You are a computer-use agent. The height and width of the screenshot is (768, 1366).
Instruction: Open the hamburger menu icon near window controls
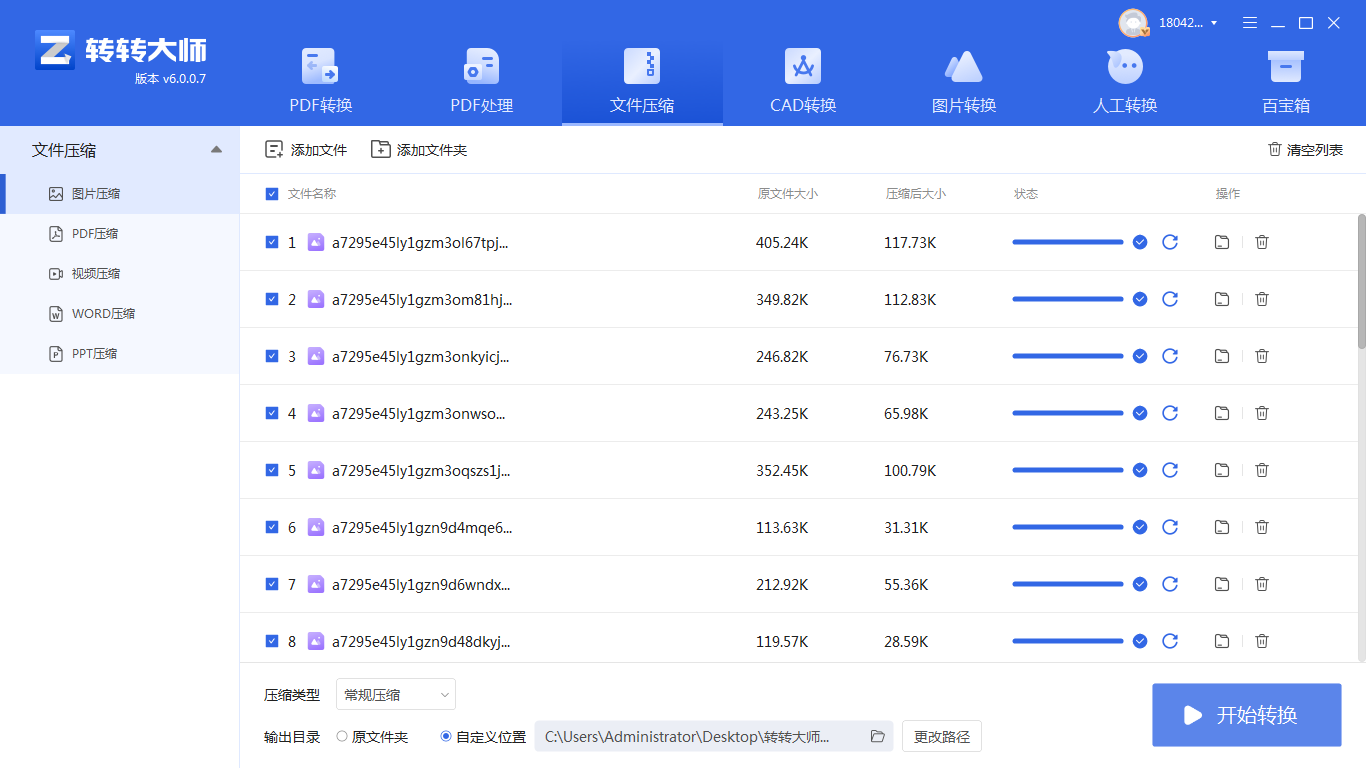(1249, 22)
